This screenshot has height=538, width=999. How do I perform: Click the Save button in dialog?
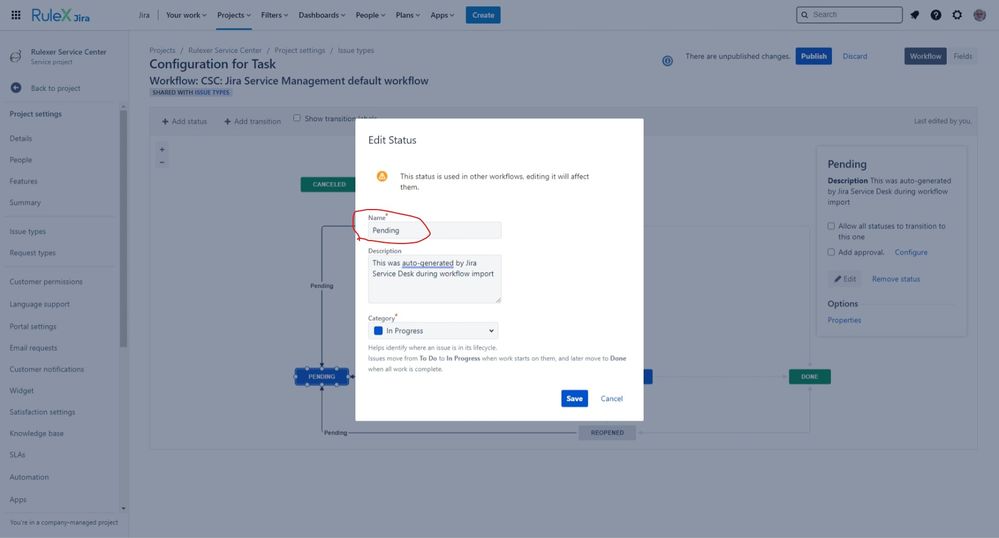(574, 398)
